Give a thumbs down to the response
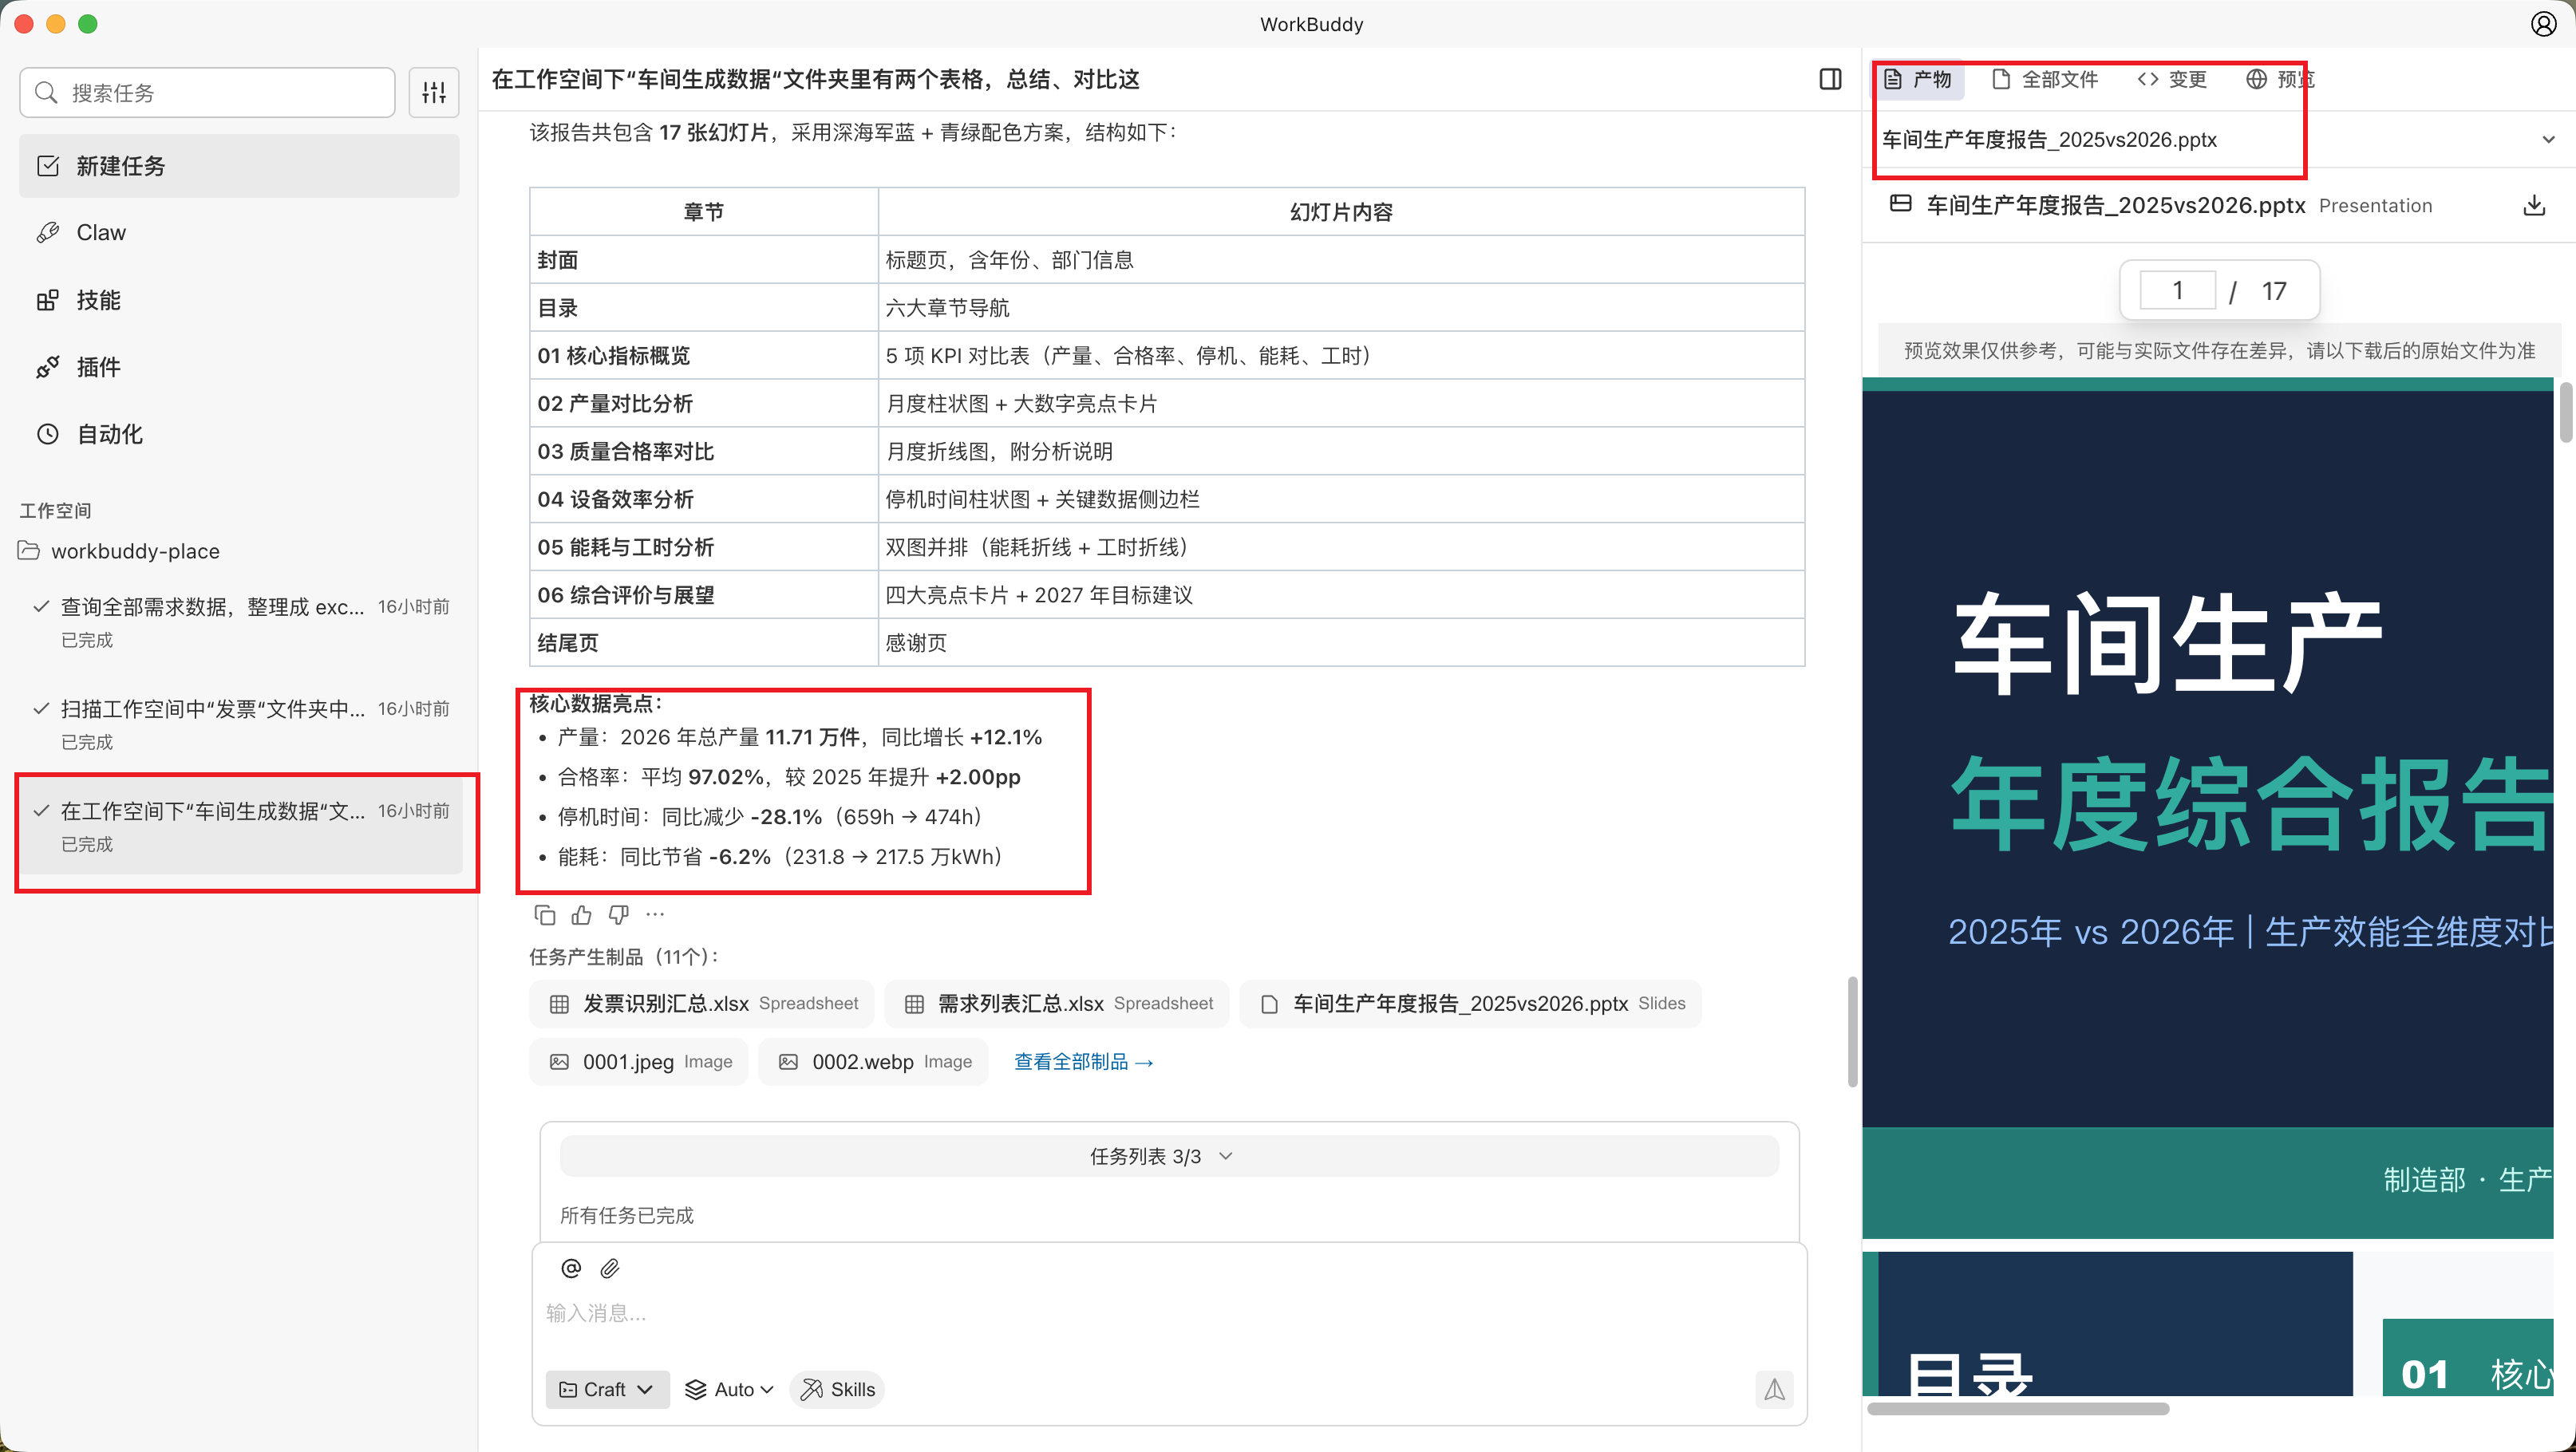This screenshot has width=2576, height=1452. 618,914
